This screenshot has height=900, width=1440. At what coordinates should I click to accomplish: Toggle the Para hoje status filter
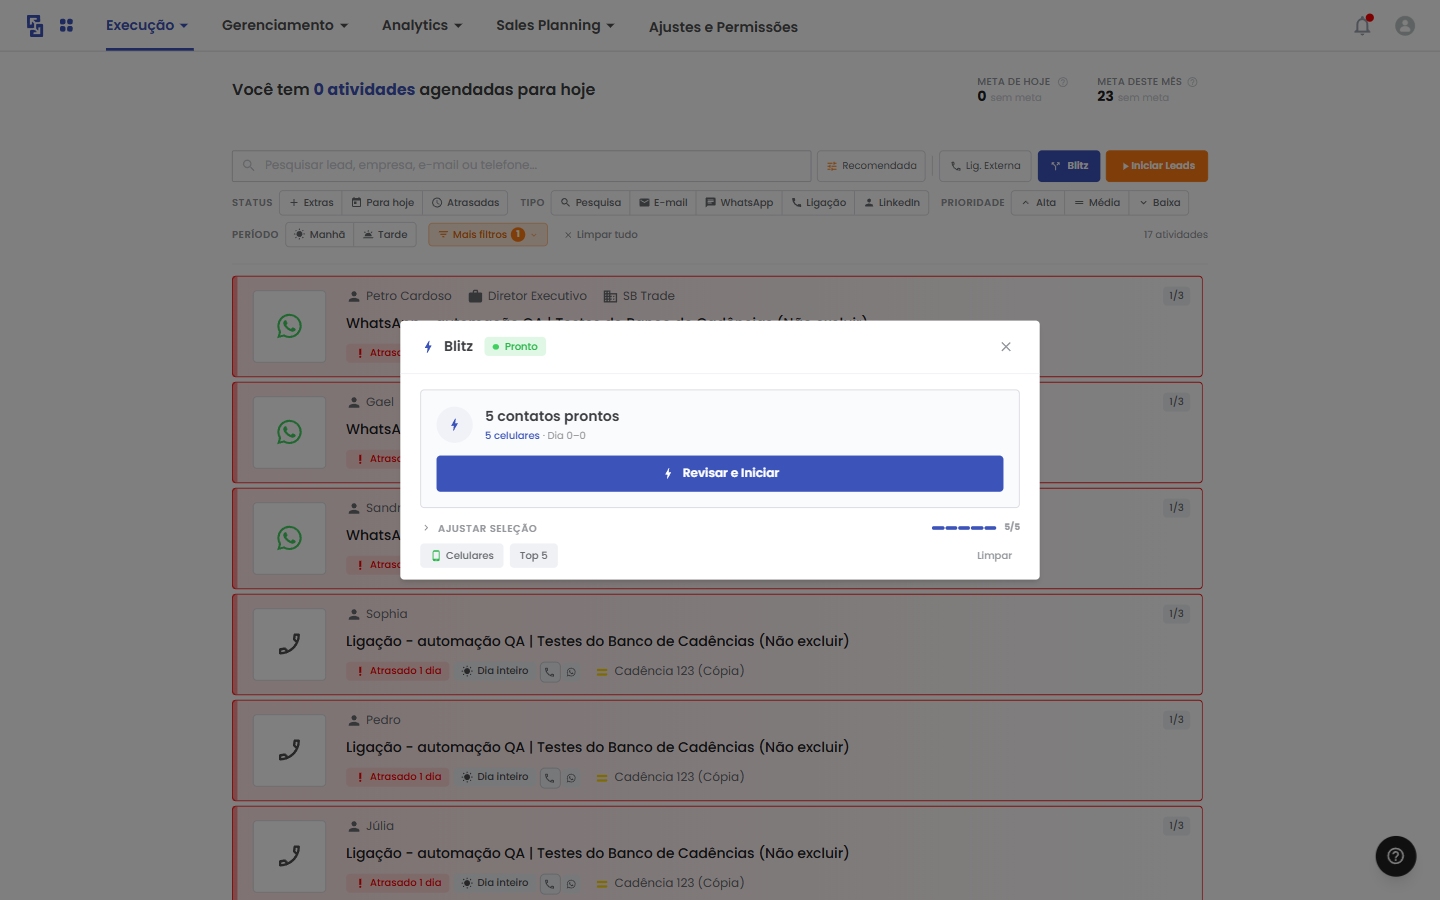tap(382, 203)
